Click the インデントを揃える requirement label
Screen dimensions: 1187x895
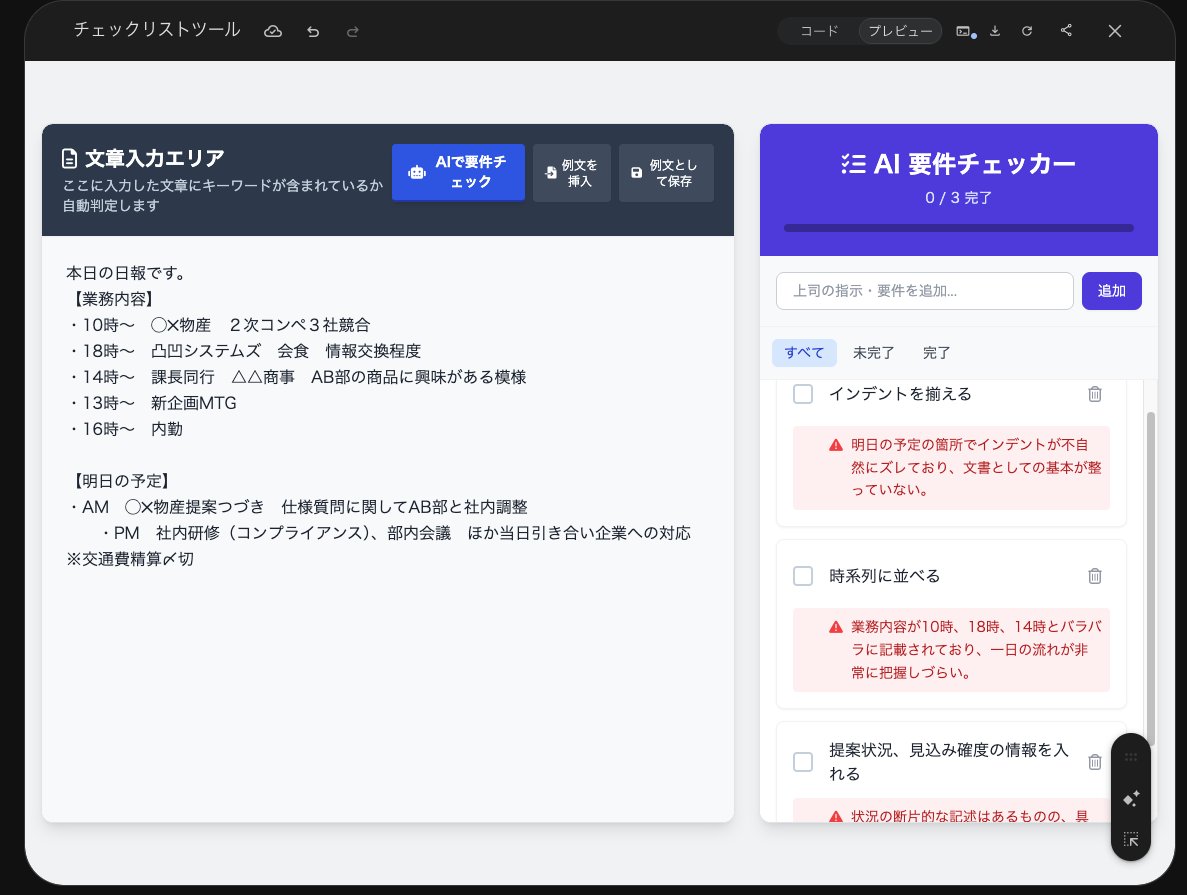(900, 394)
